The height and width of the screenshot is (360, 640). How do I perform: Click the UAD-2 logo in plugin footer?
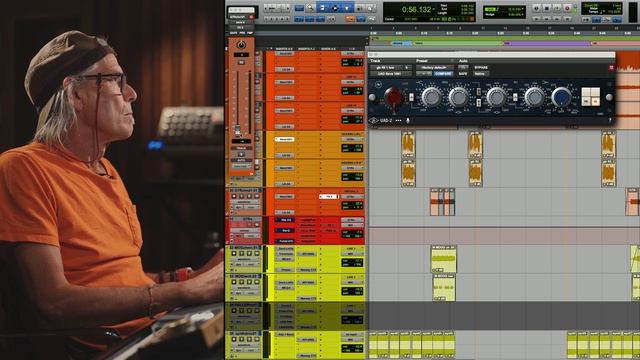381,120
